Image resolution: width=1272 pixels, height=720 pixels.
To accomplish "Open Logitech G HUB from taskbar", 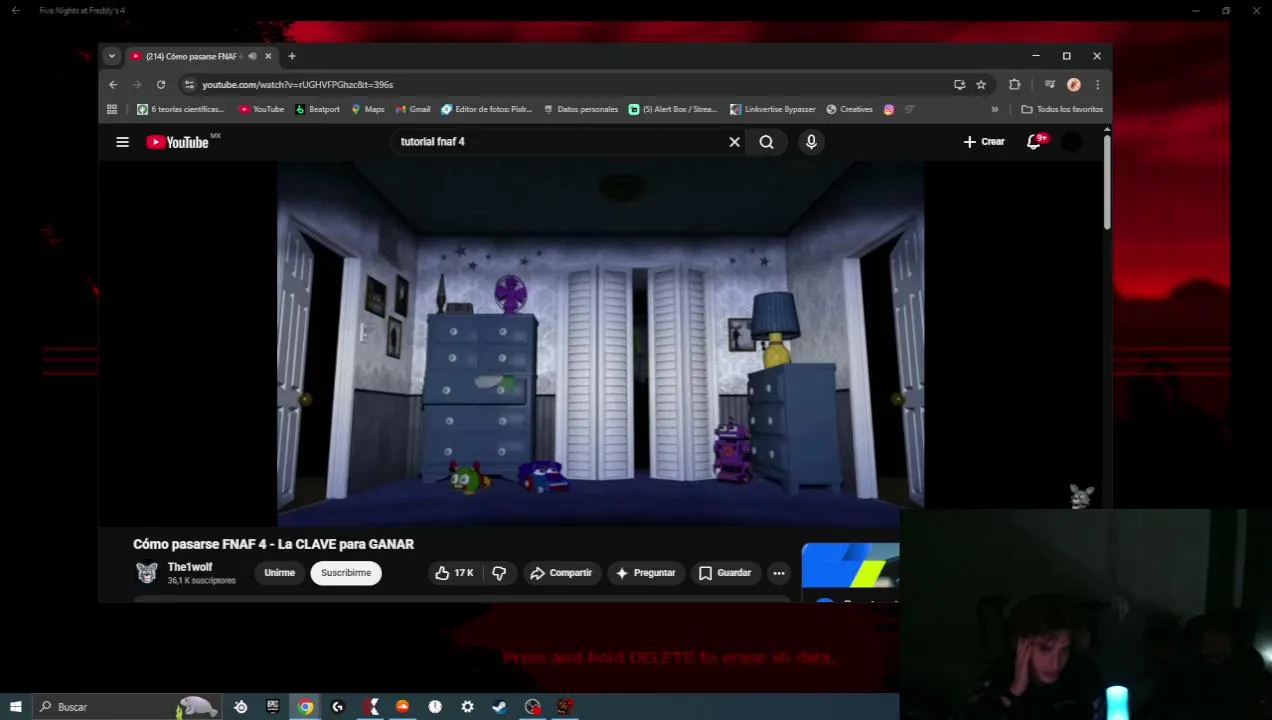I will coord(338,707).
